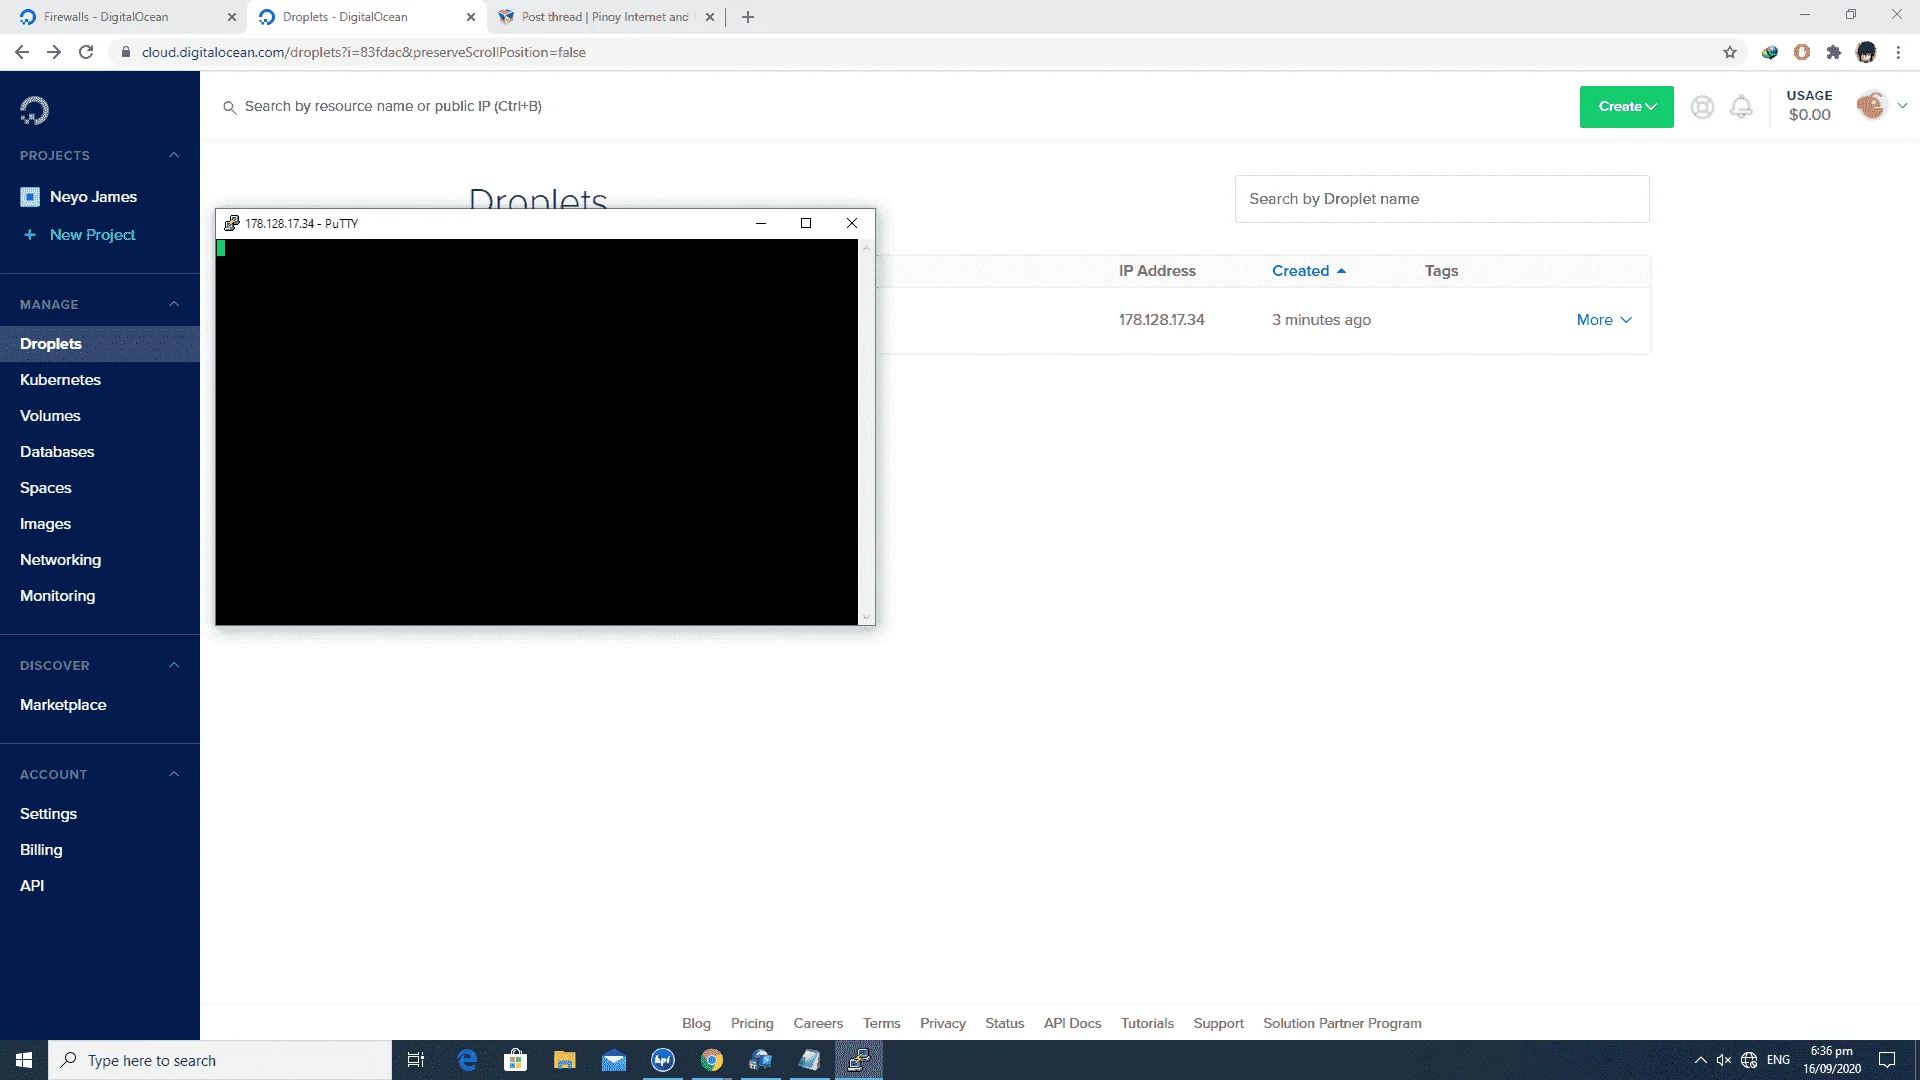Open the Action Center notifications icon
The width and height of the screenshot is (1920, 1080).
(1887, 1060)
